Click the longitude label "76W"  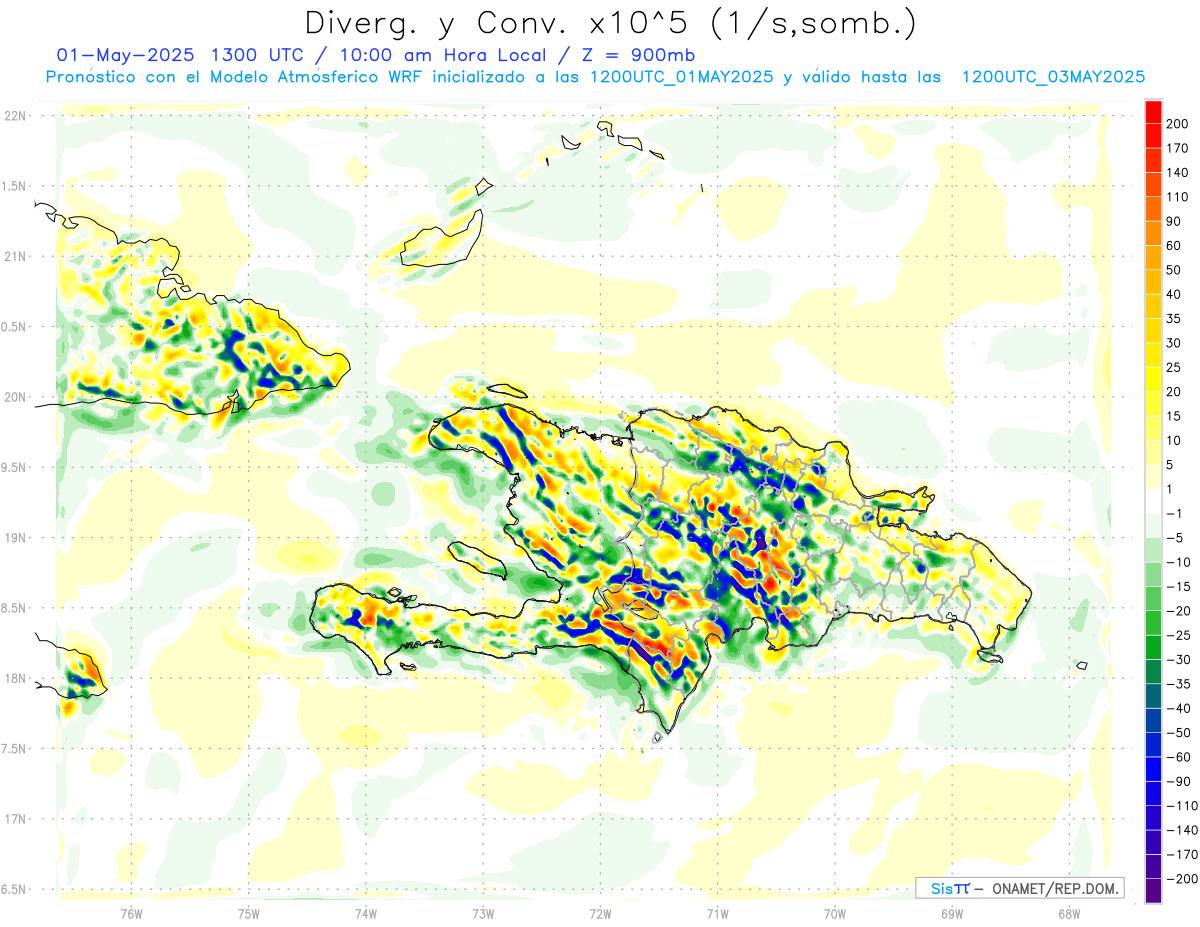132,913
